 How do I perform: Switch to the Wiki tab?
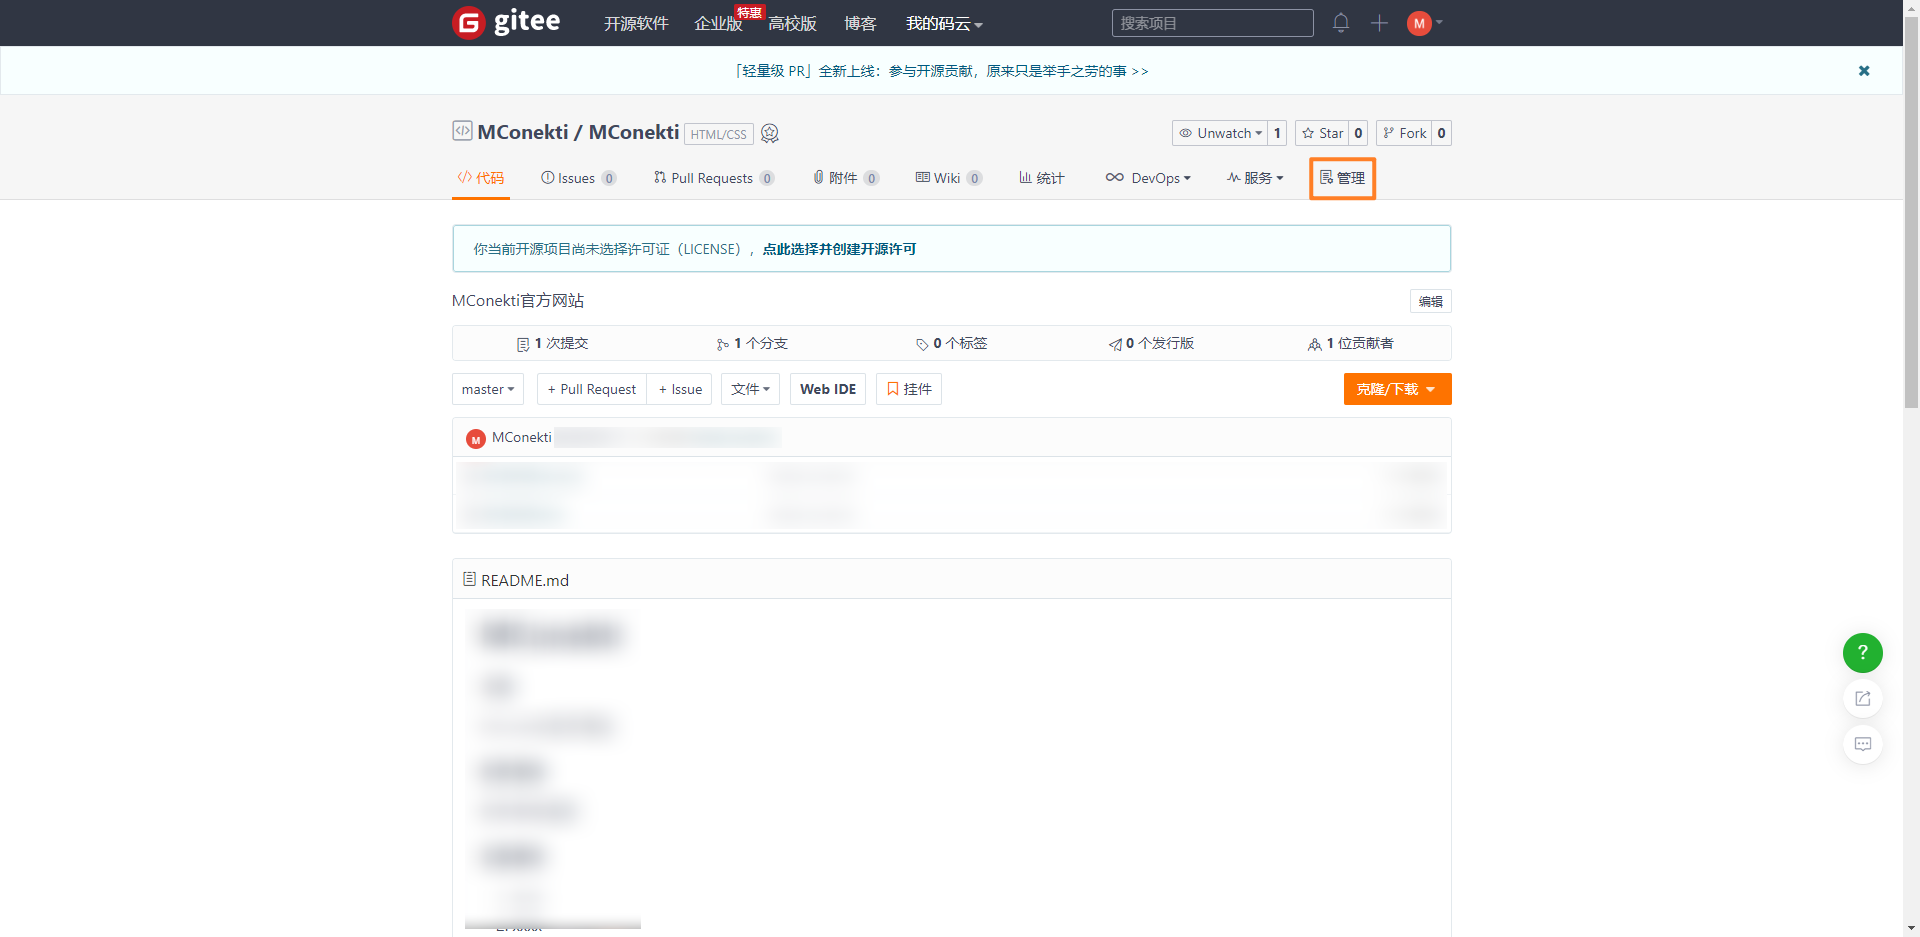pos(949,178)
